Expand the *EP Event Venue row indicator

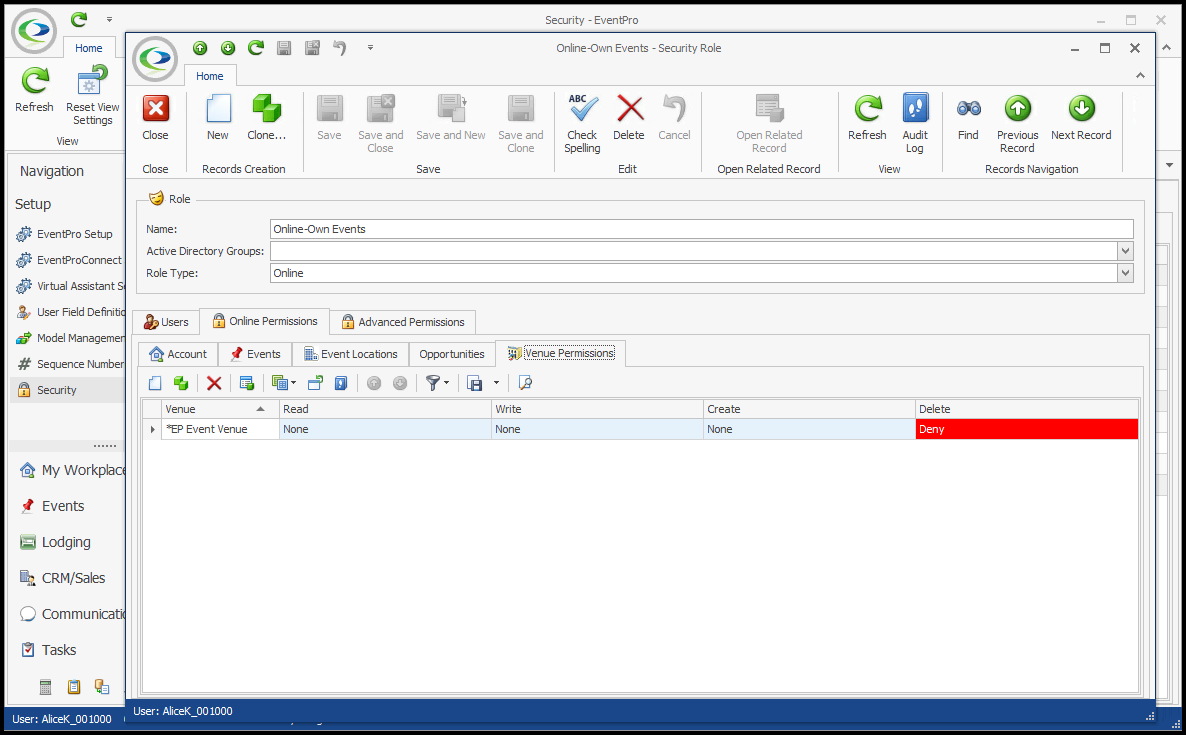coord(152,430)
